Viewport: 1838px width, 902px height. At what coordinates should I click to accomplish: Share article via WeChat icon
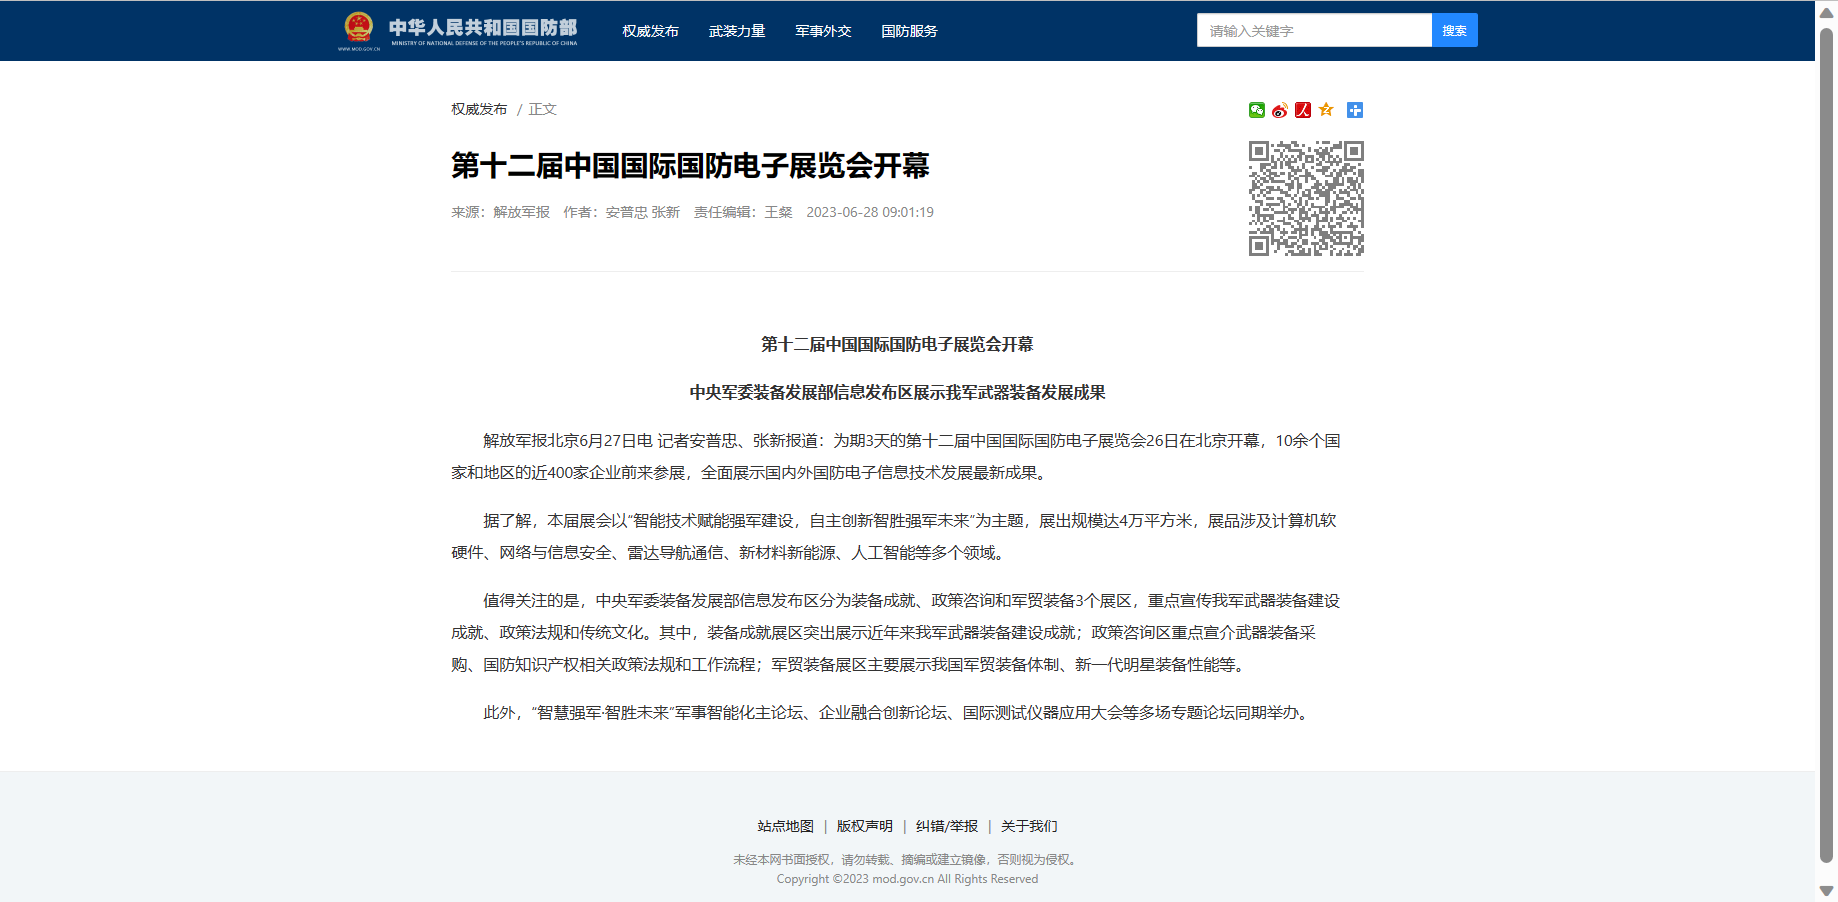click(x=1256, y=110)
